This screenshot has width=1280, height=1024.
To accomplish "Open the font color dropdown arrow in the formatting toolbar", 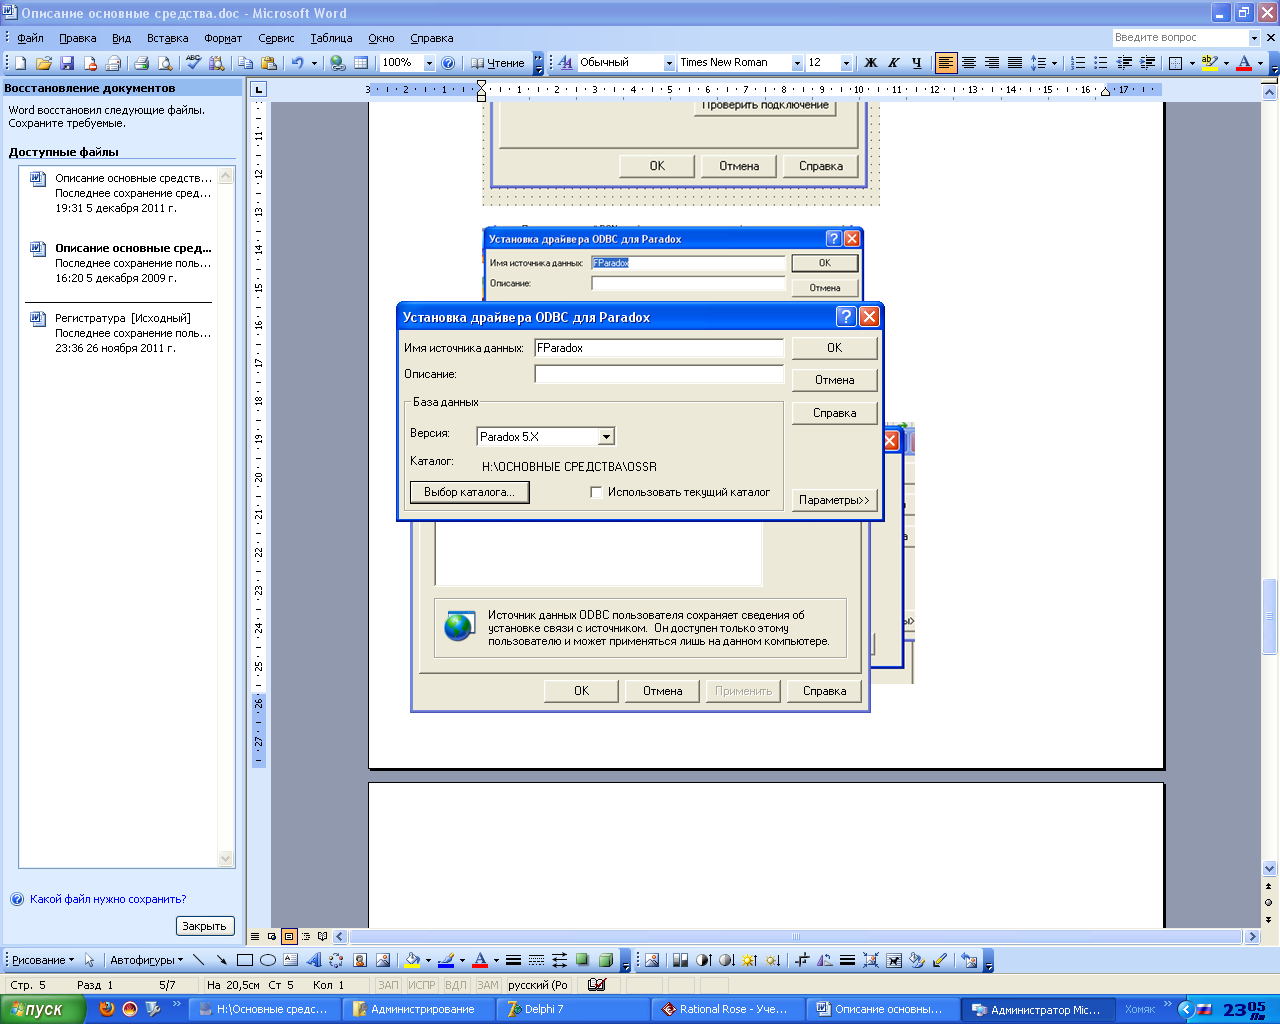I will (x=1260, y=63).
